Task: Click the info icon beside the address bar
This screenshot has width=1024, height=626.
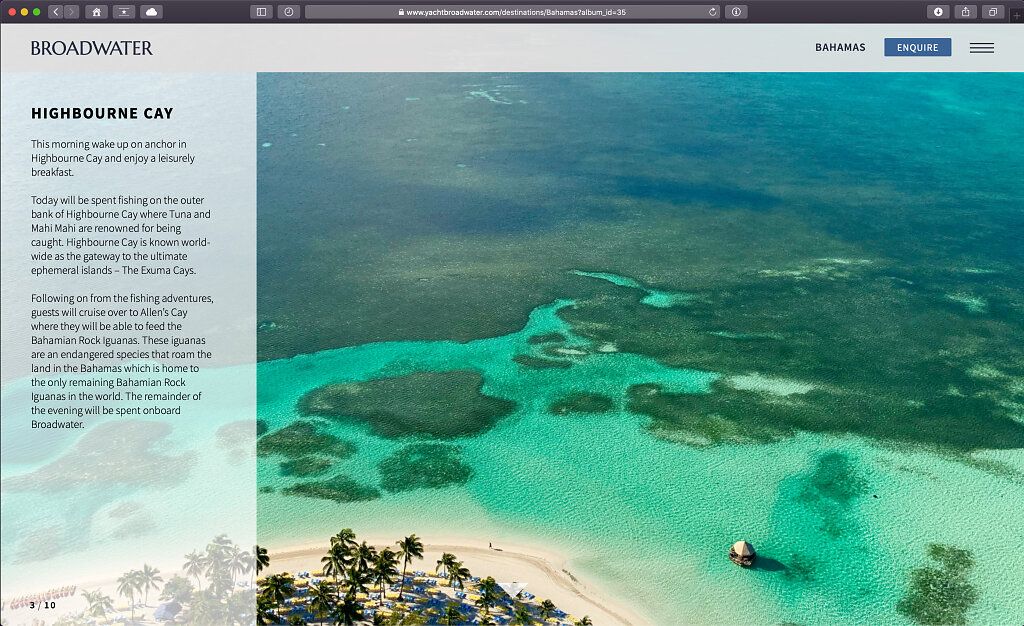Action: [736, 12]
